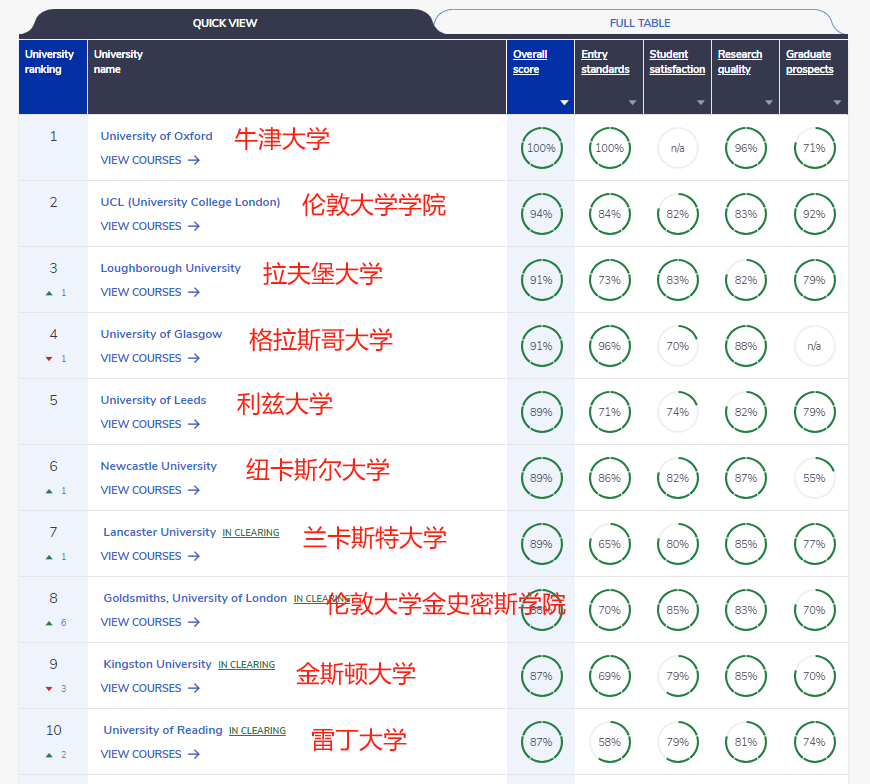The image size is (870, 784).
Task: Click View Courses under UCL
Action: pos(150,226)
